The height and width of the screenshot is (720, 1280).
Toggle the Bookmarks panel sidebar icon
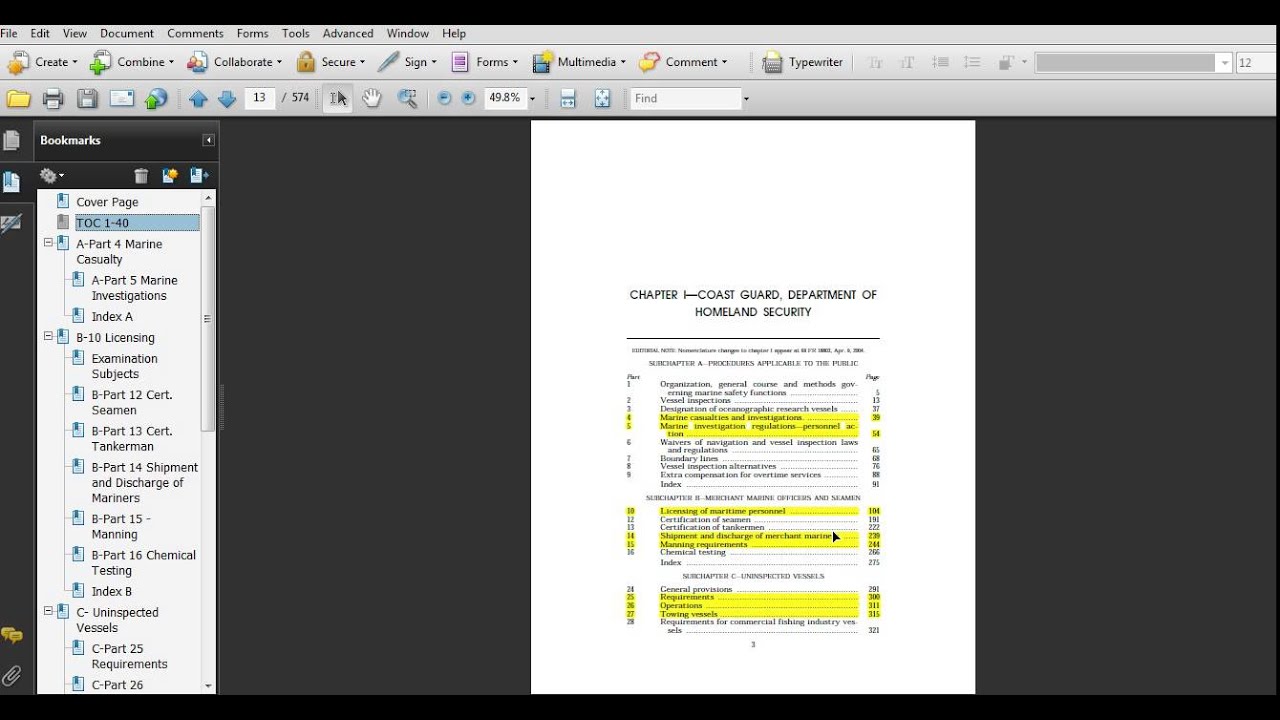coord(11,182)
